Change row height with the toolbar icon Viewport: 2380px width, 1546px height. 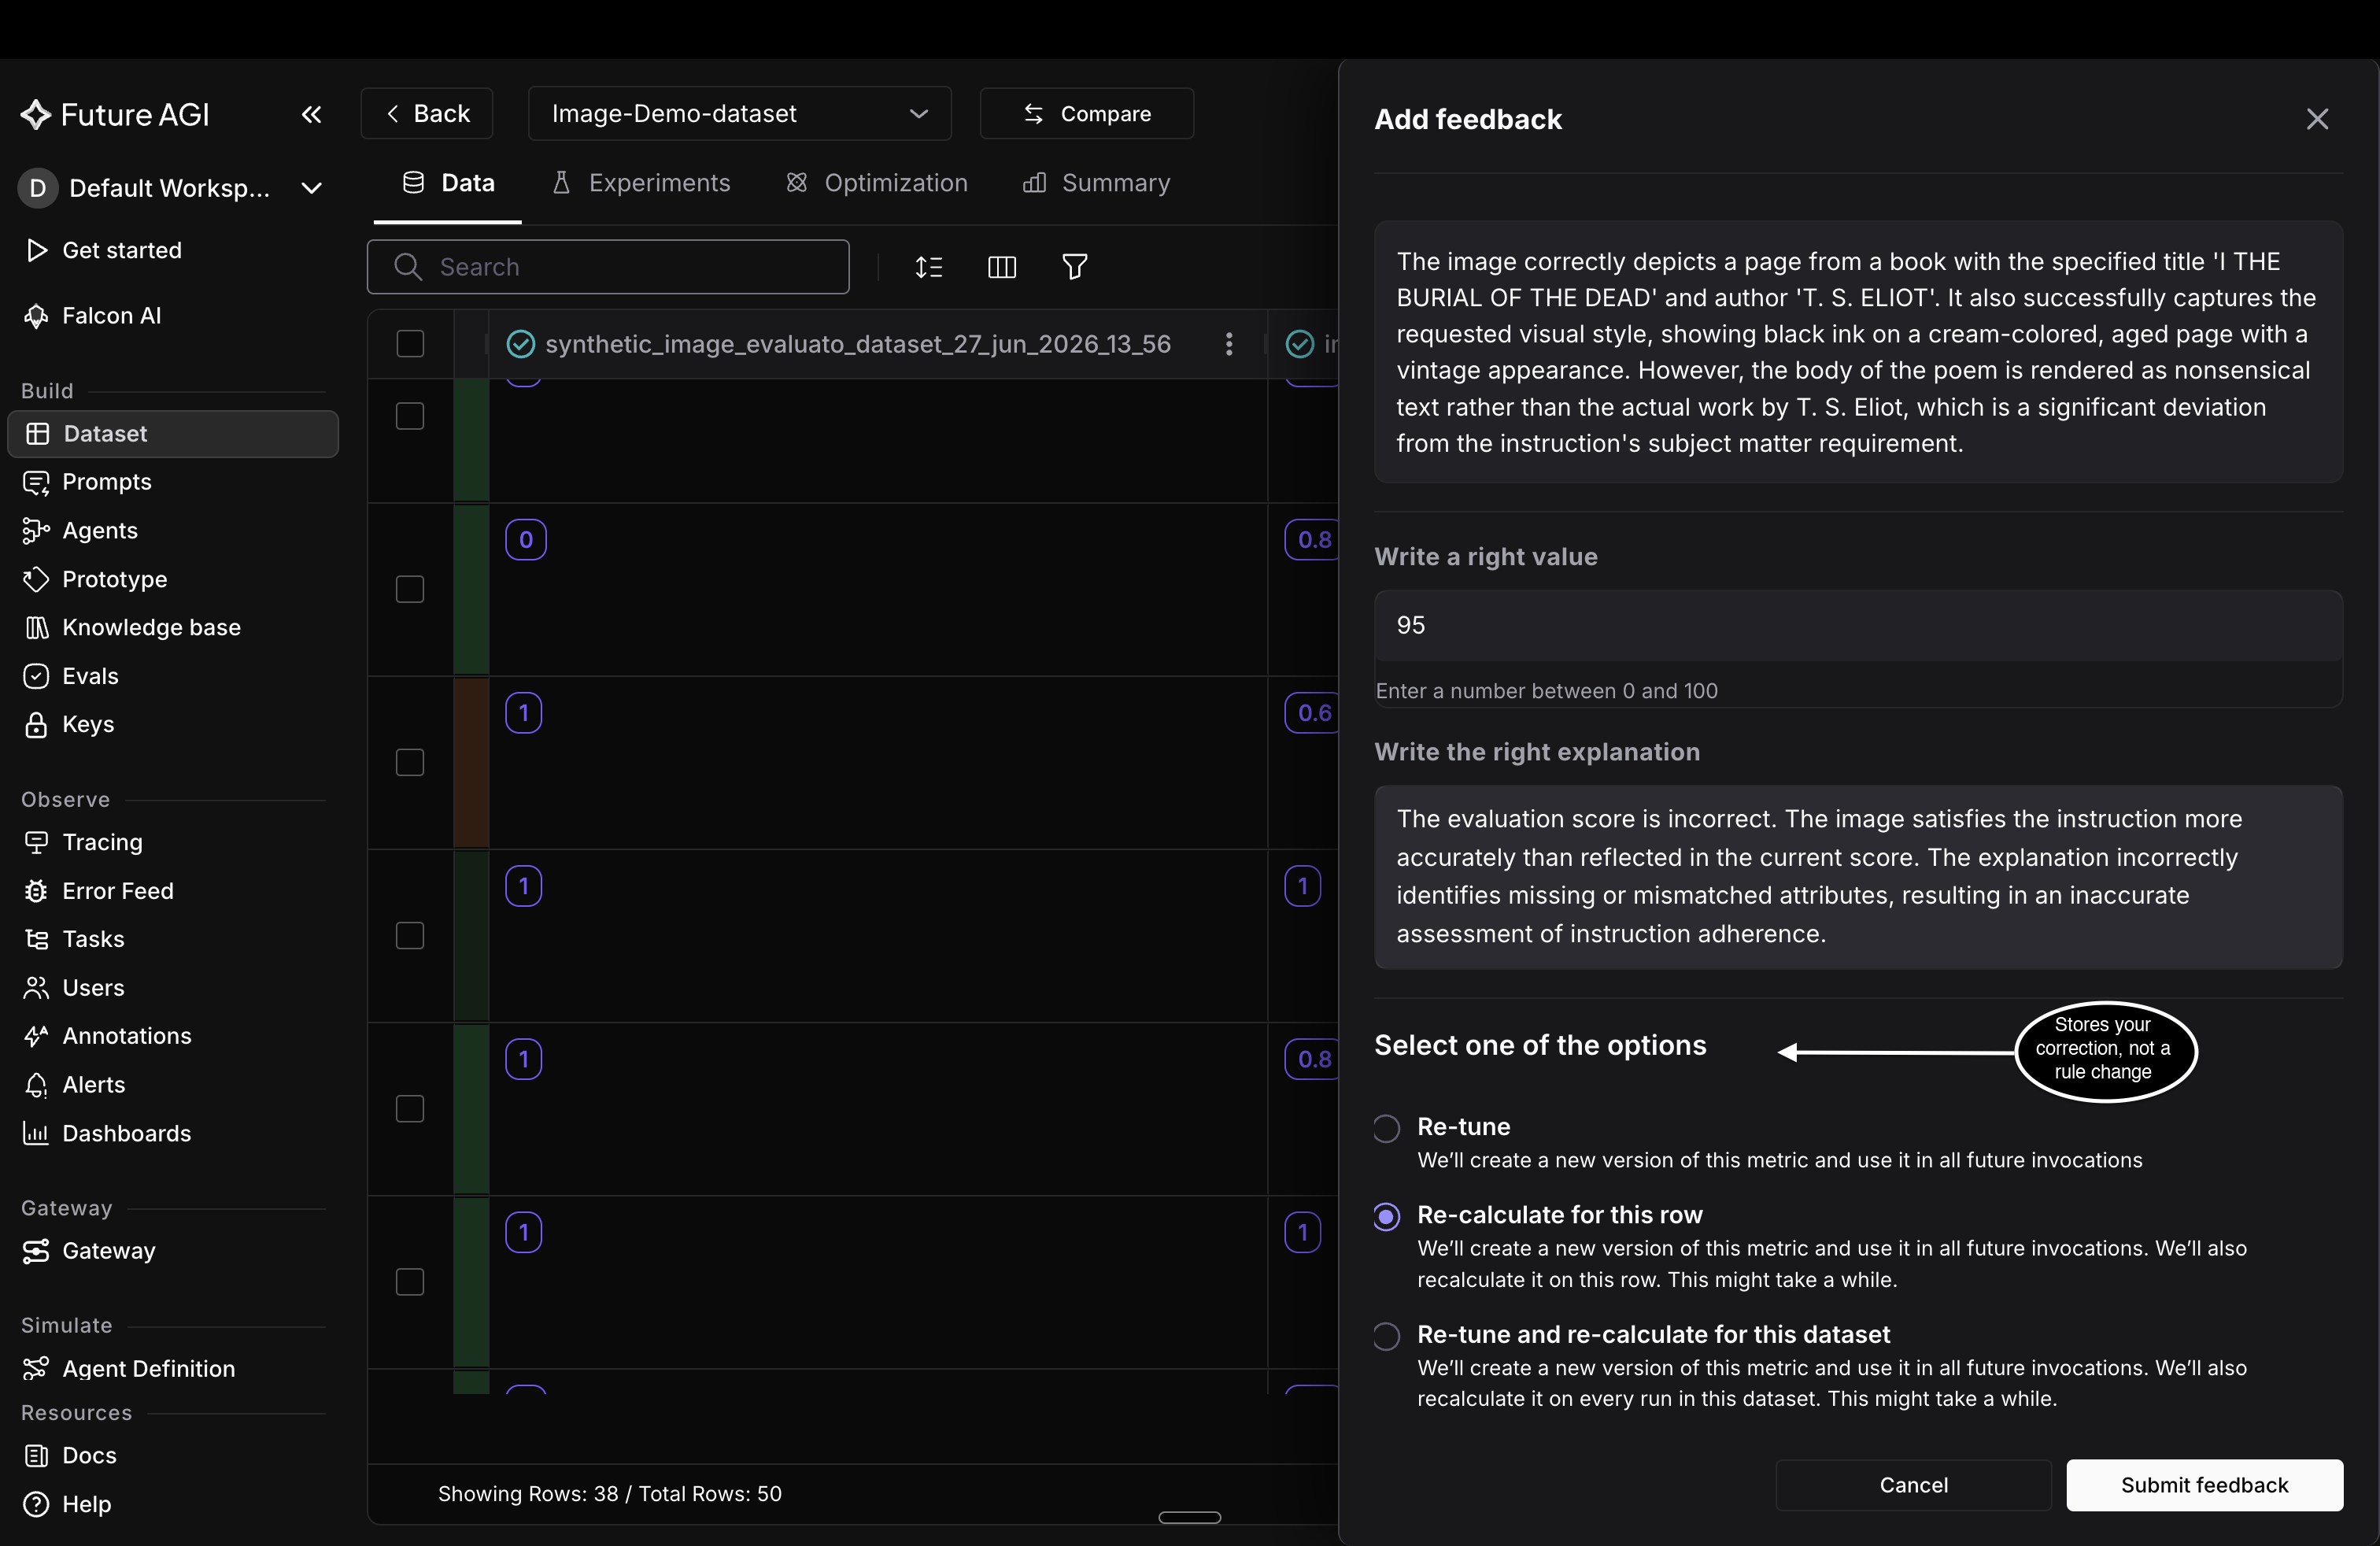click(x=929, y=267)
